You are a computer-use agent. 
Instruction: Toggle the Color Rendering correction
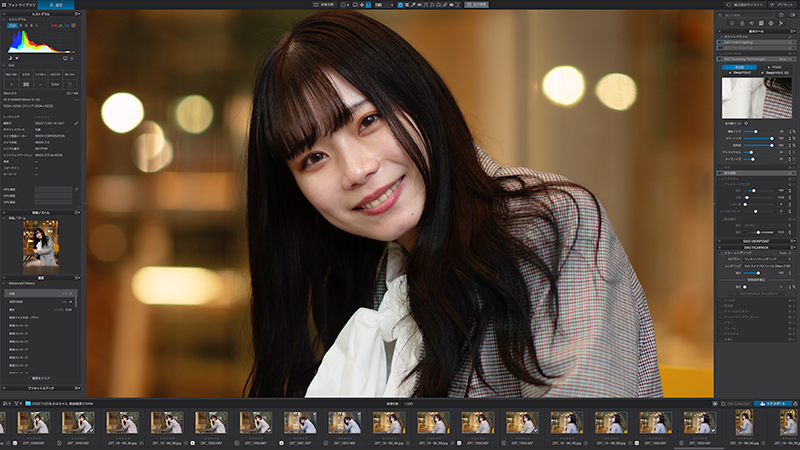coord(721,253)
